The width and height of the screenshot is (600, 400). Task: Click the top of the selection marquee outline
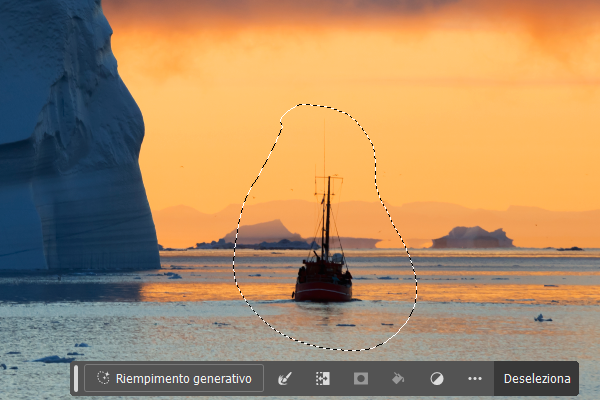pyautogui.click(x=312, y=104)
